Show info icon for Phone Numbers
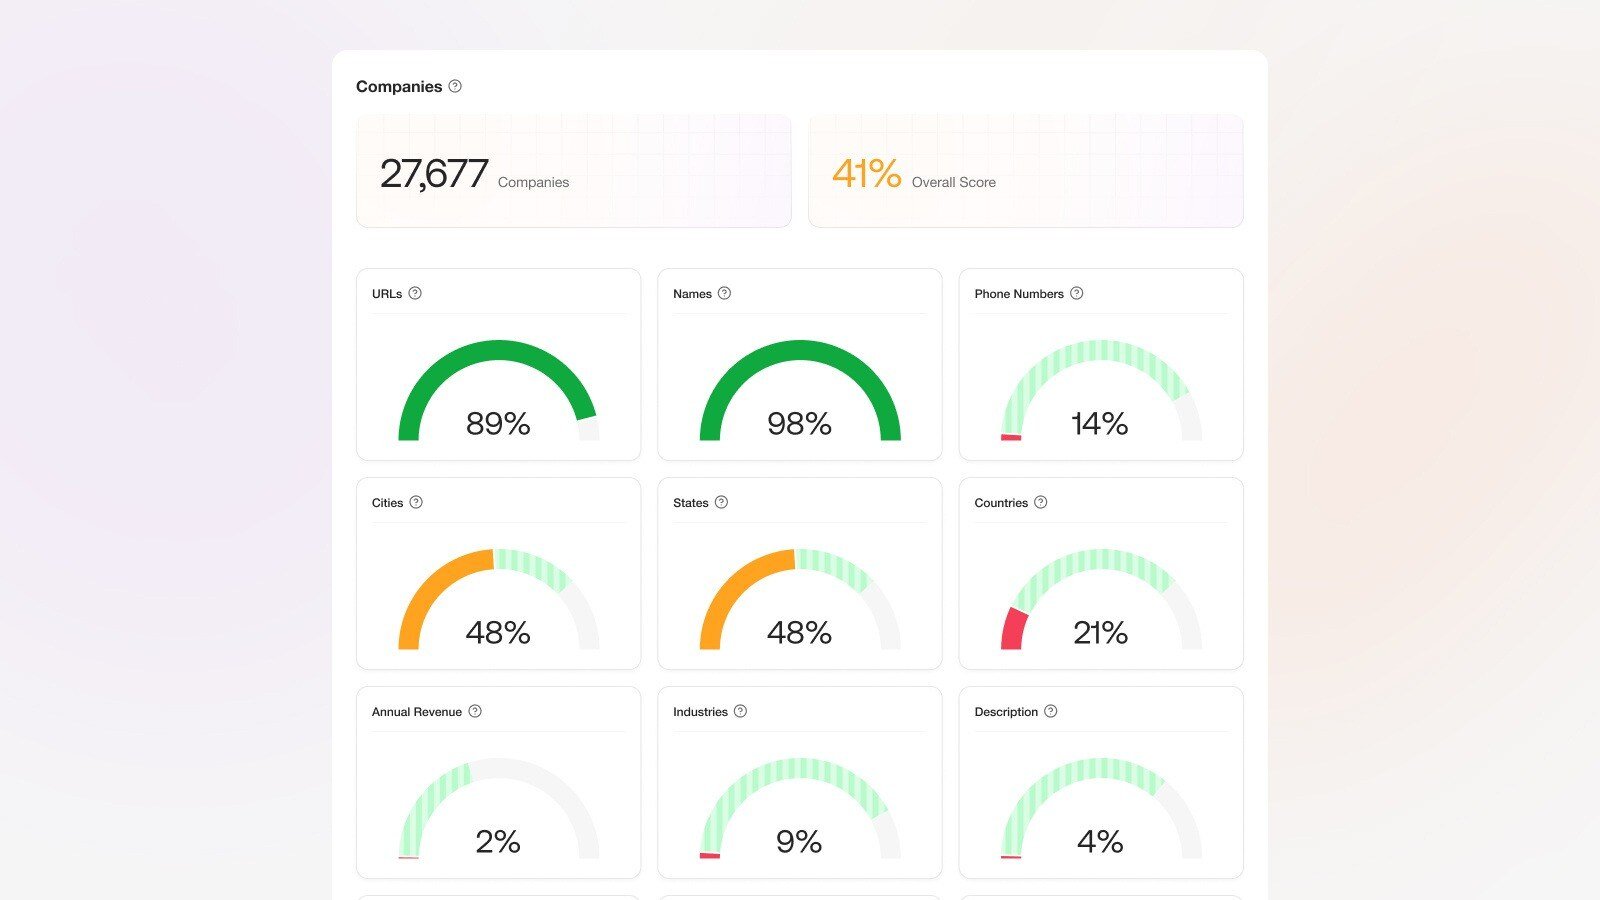This screenshot has width=1600, height=900. 1077,293
